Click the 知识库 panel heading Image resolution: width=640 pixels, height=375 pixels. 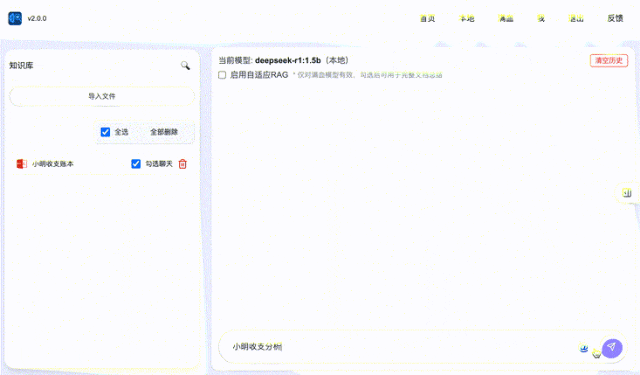[21, 65]
